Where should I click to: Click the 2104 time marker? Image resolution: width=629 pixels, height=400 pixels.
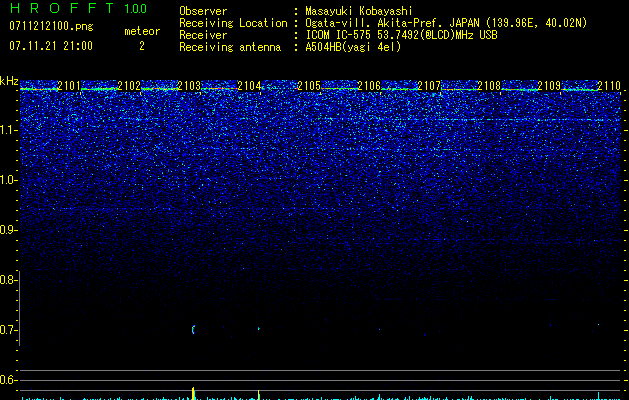pos(249,85)
